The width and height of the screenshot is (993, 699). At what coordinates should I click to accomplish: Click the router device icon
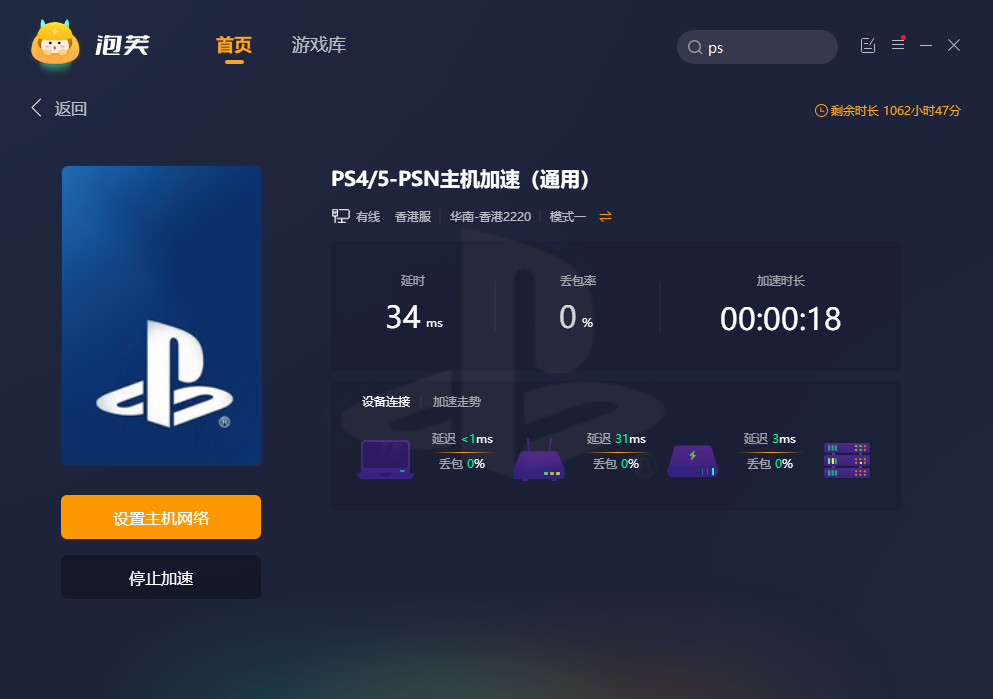click(539, 460)
